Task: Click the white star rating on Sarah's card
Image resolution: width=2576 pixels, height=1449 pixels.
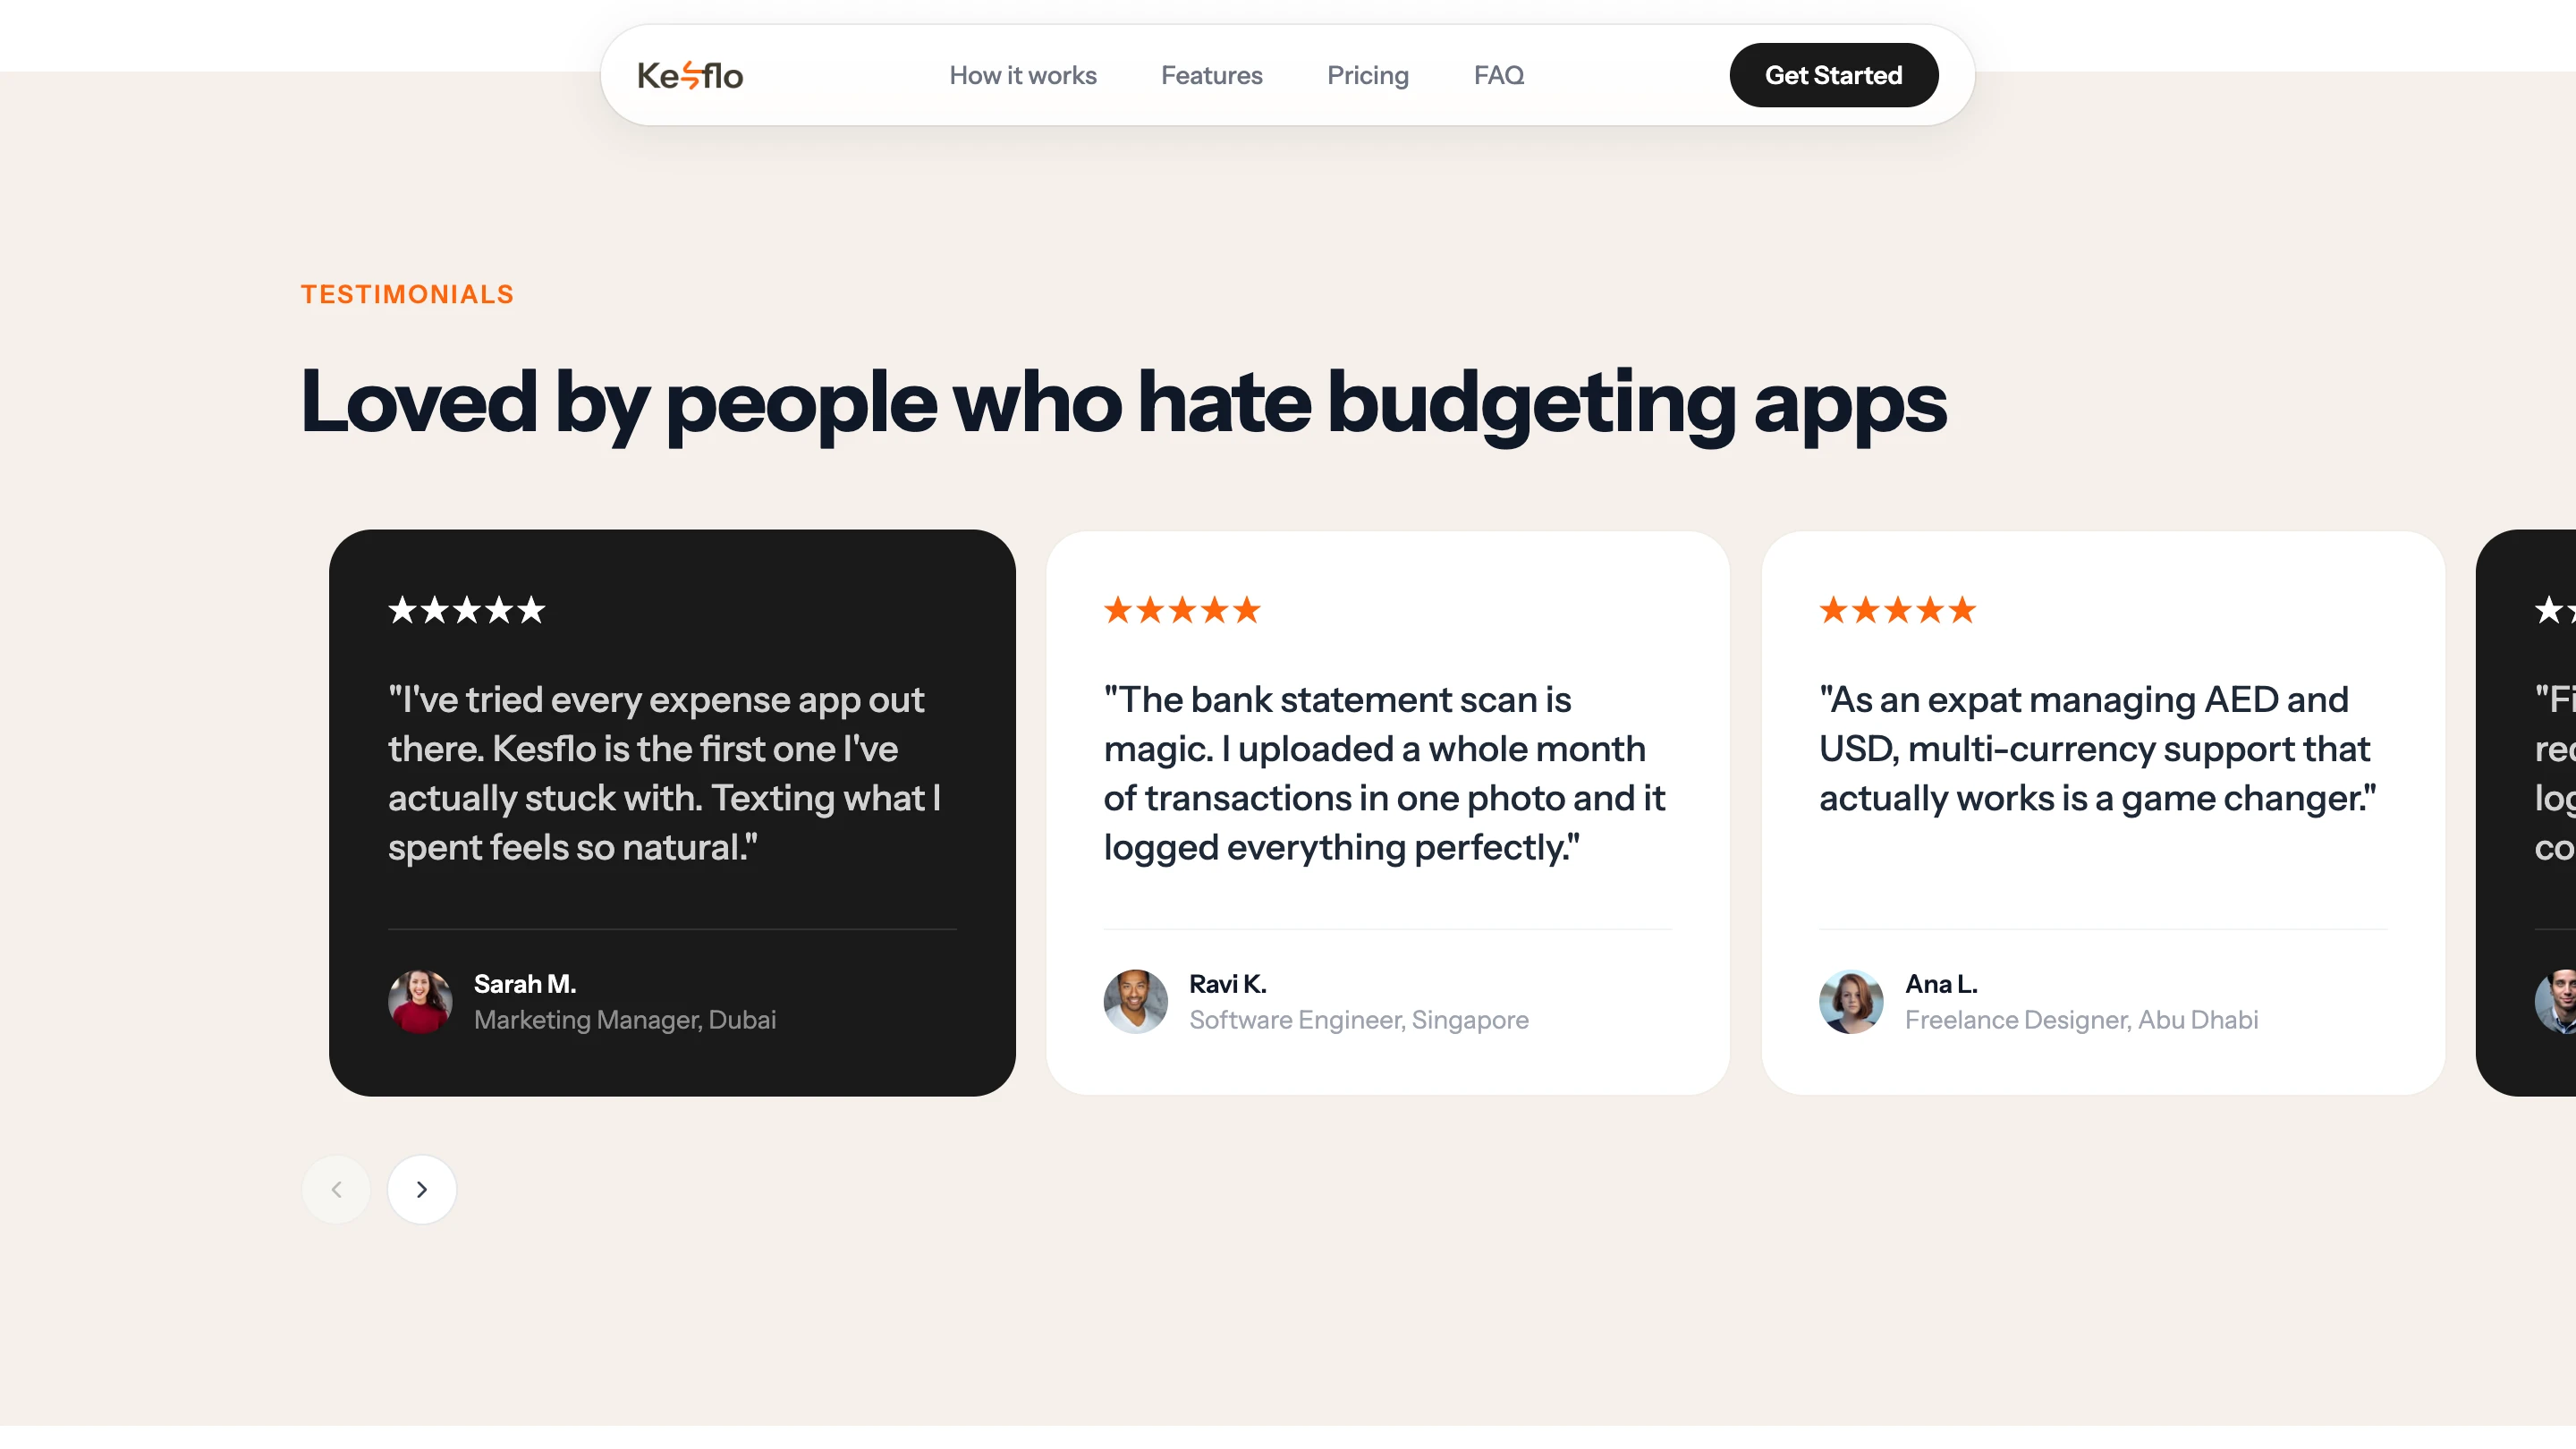Action: tap(467, 609)
